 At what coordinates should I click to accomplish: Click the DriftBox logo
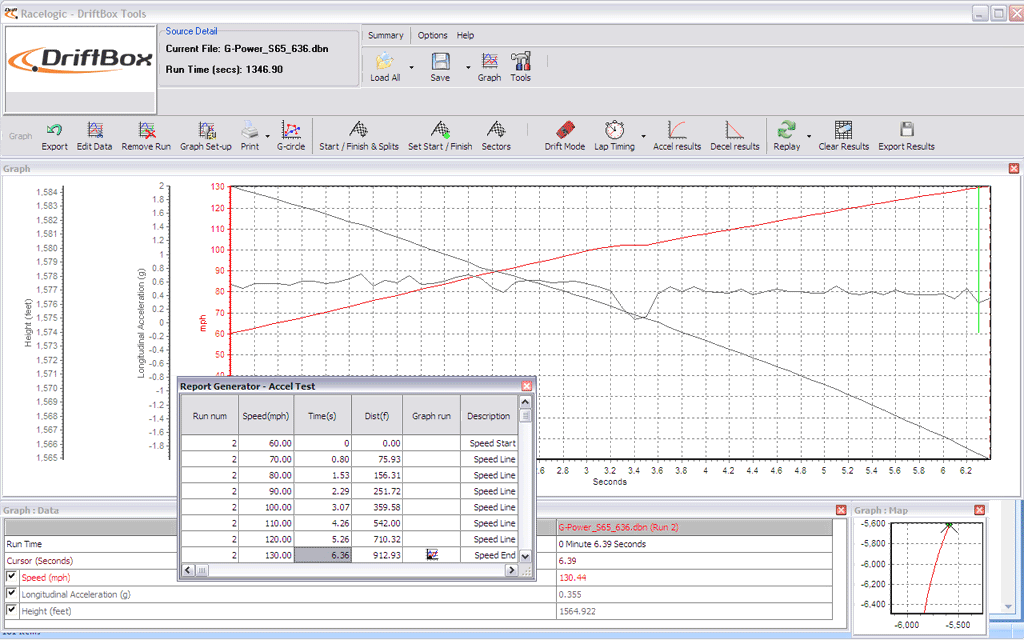(80, 60)
